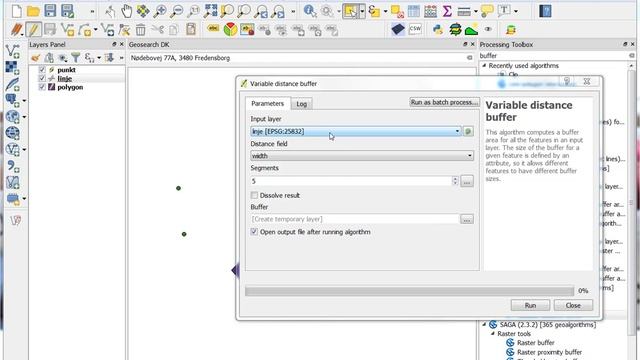Click the Buffer output path field
This screenshot has height=360, width=640.
click(x=355, y=219)
